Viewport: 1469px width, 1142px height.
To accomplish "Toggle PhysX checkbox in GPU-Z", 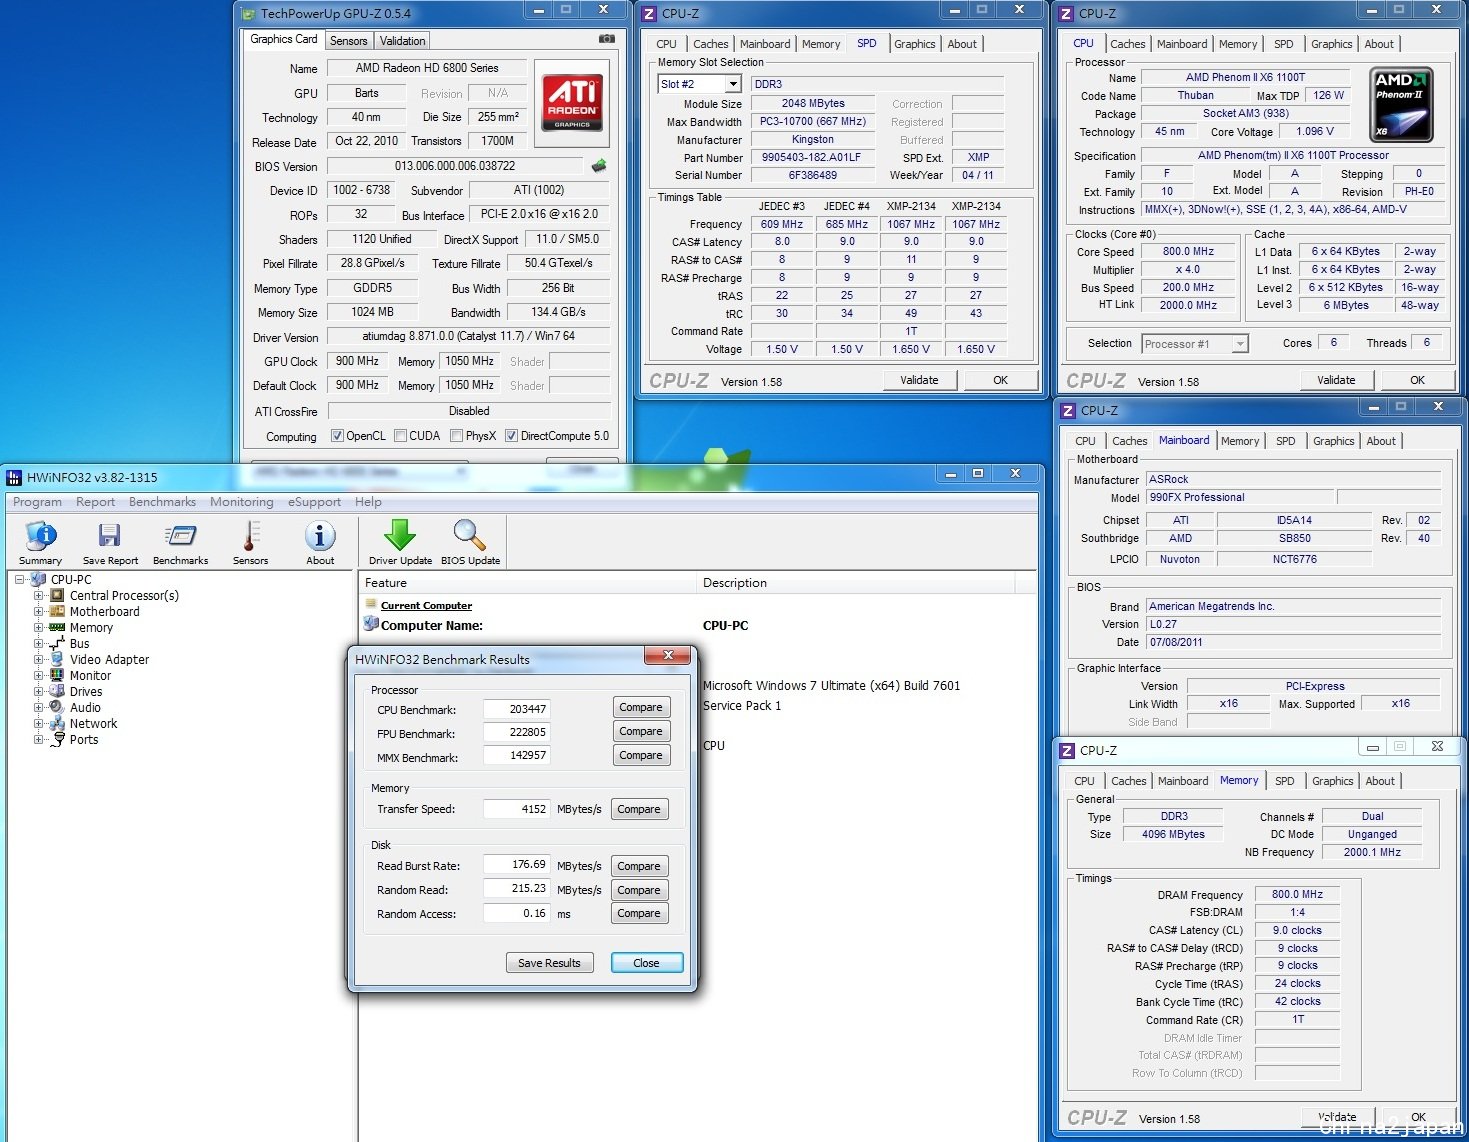I will (456, 436).
